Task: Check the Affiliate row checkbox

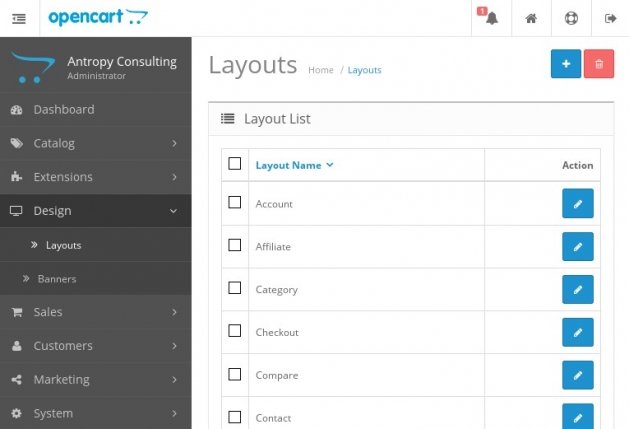Action: 235,245
